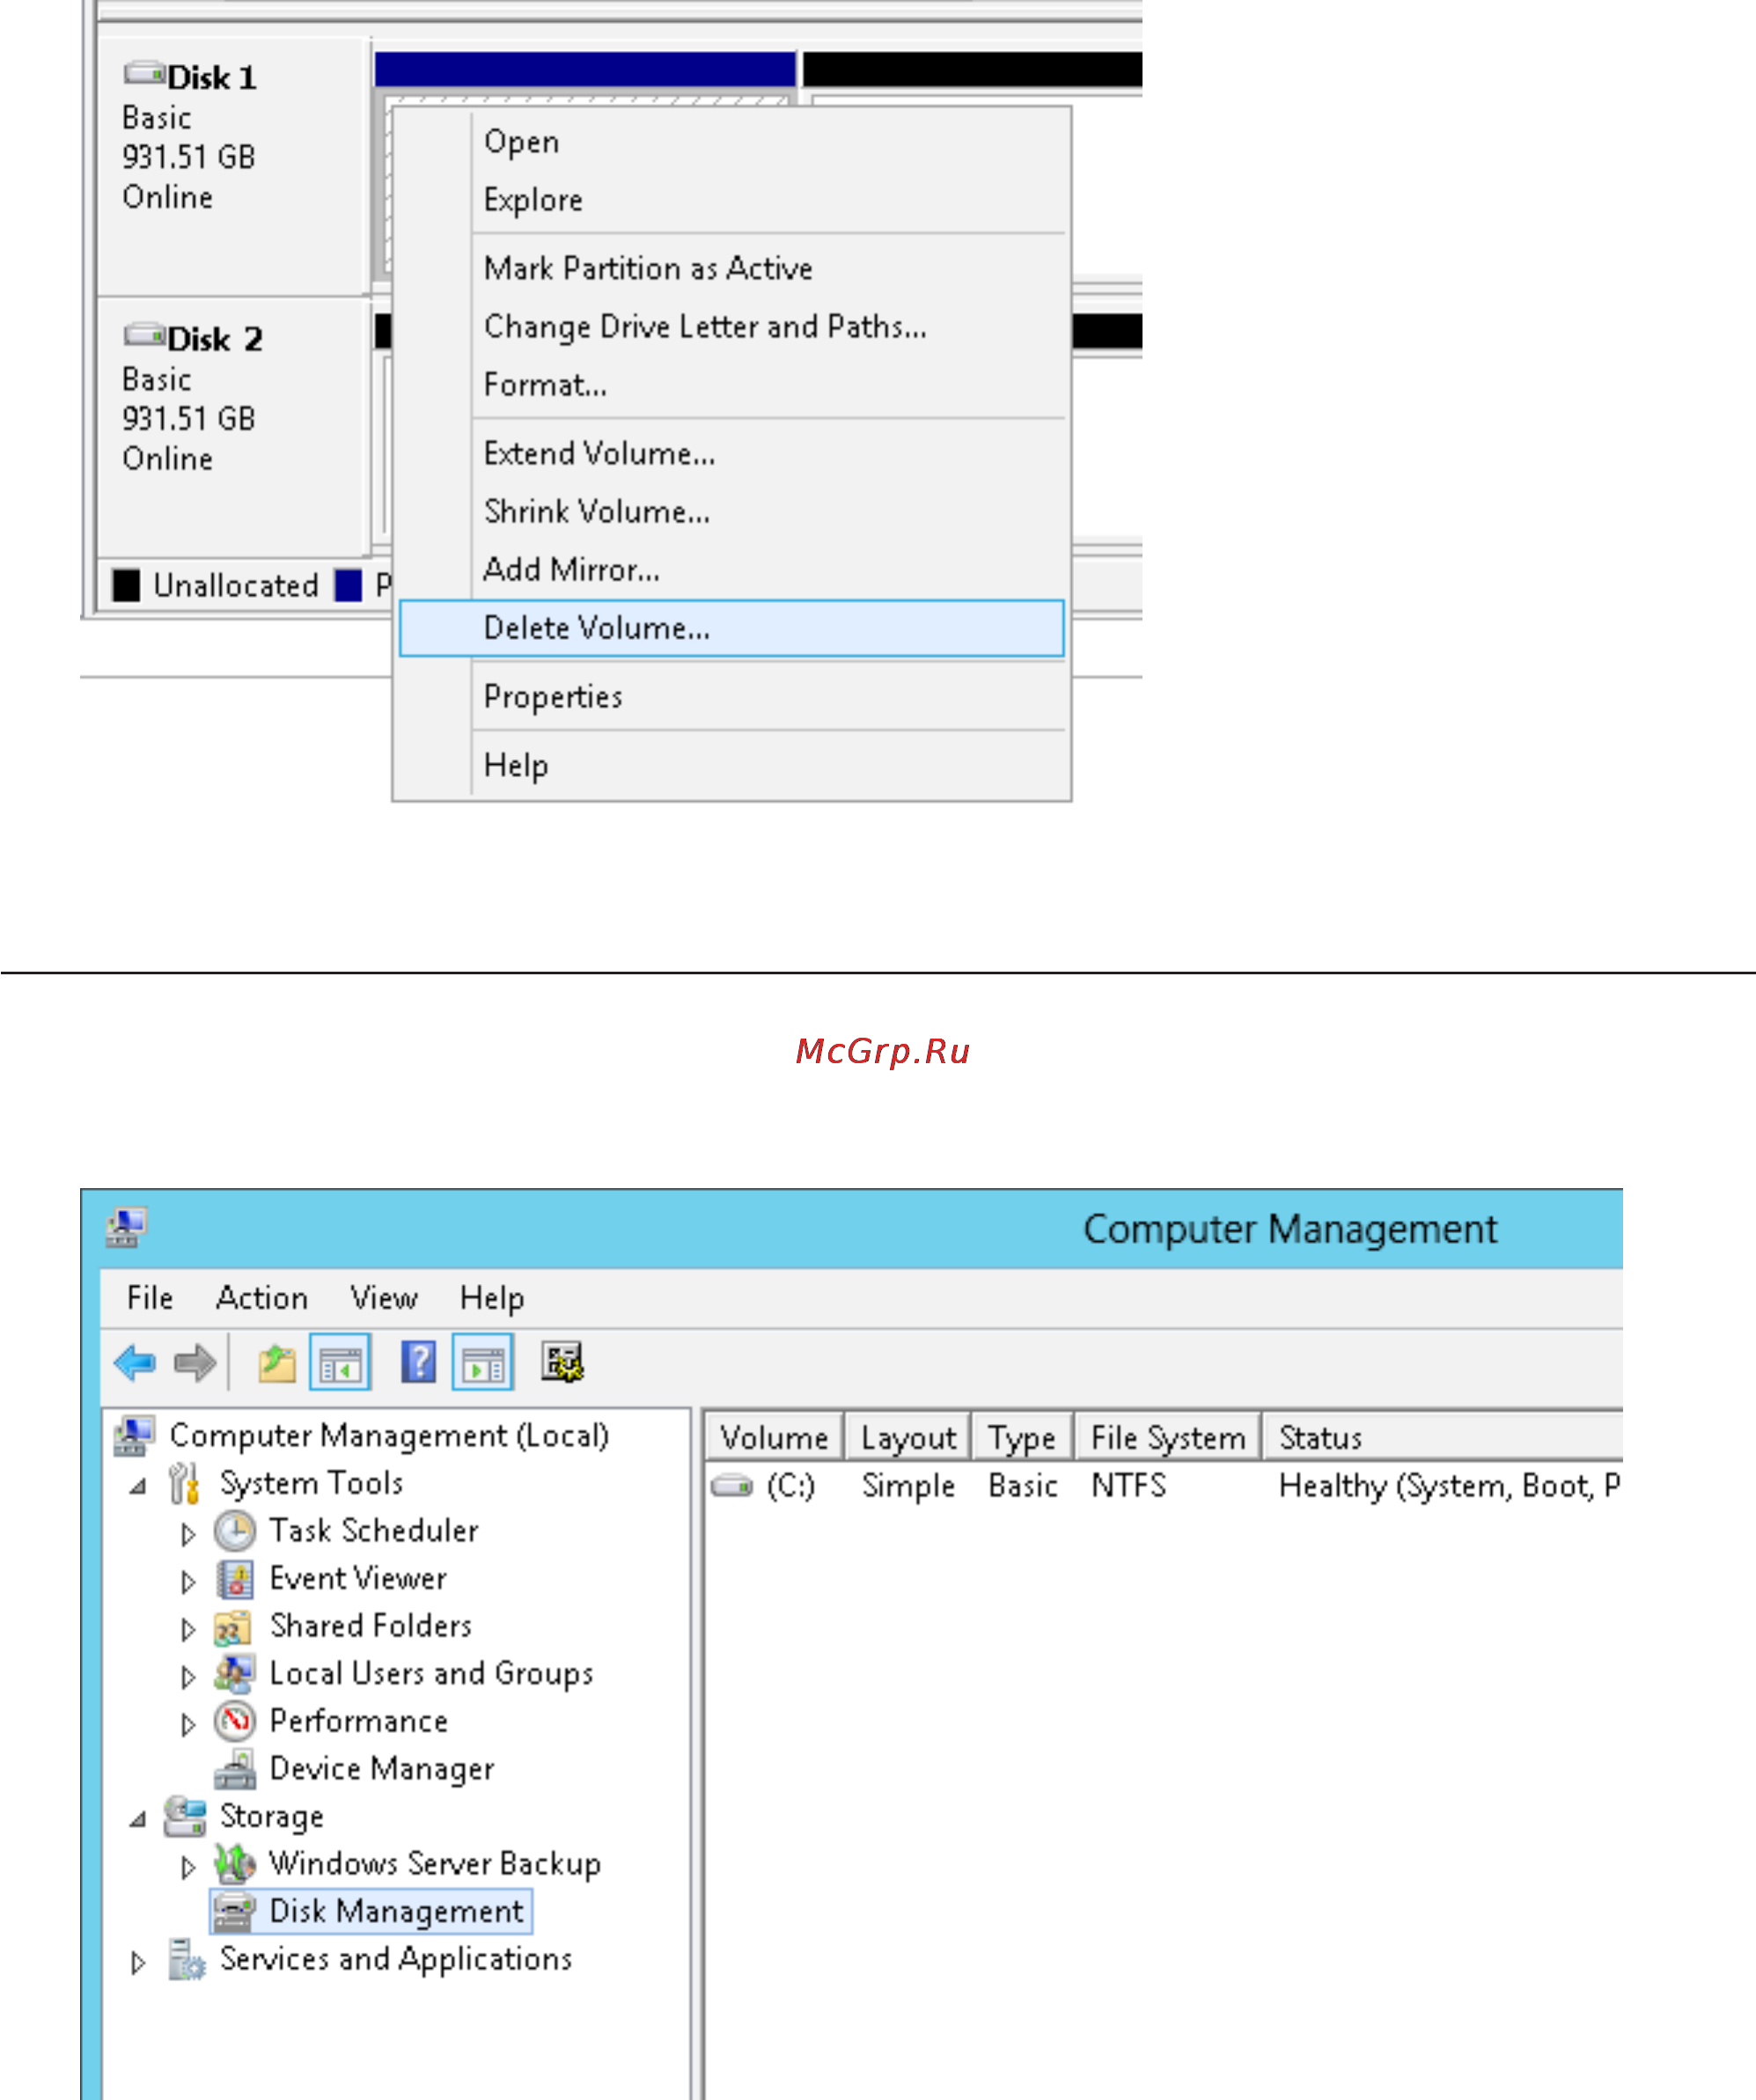Click the McGrp.Ru link
The height and width of the screenshot is (2100, 1756).
pyautogui.click(x=882, y=1051)
